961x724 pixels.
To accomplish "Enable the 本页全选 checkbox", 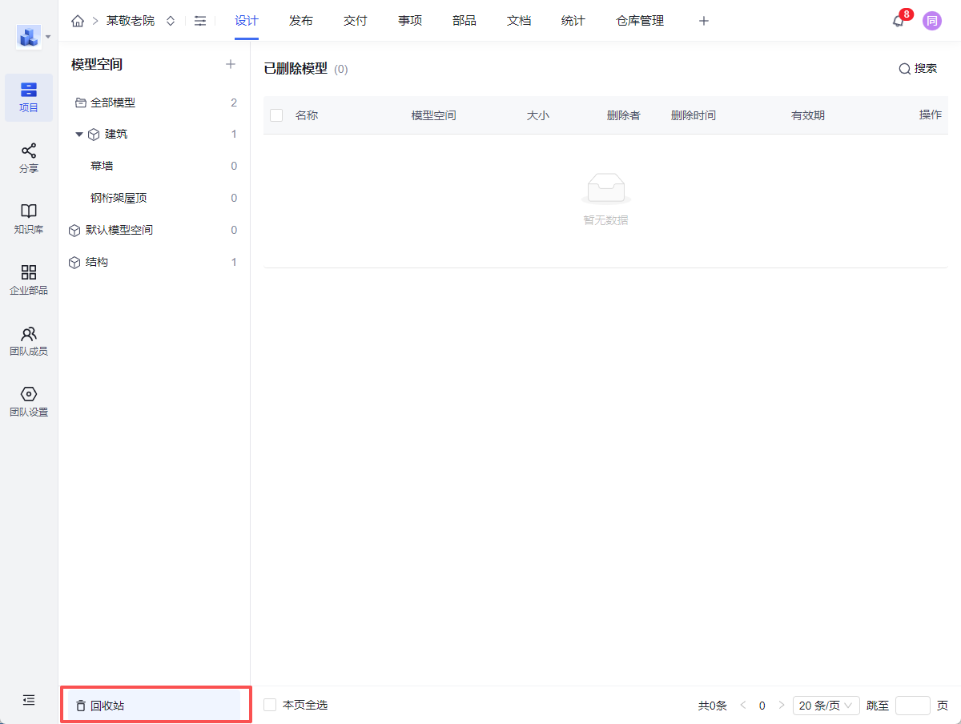I will 270,705.
